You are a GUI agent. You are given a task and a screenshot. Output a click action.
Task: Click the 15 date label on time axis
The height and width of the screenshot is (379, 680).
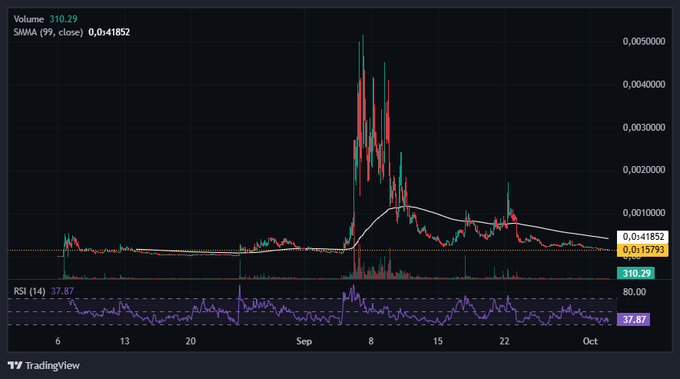438,341
